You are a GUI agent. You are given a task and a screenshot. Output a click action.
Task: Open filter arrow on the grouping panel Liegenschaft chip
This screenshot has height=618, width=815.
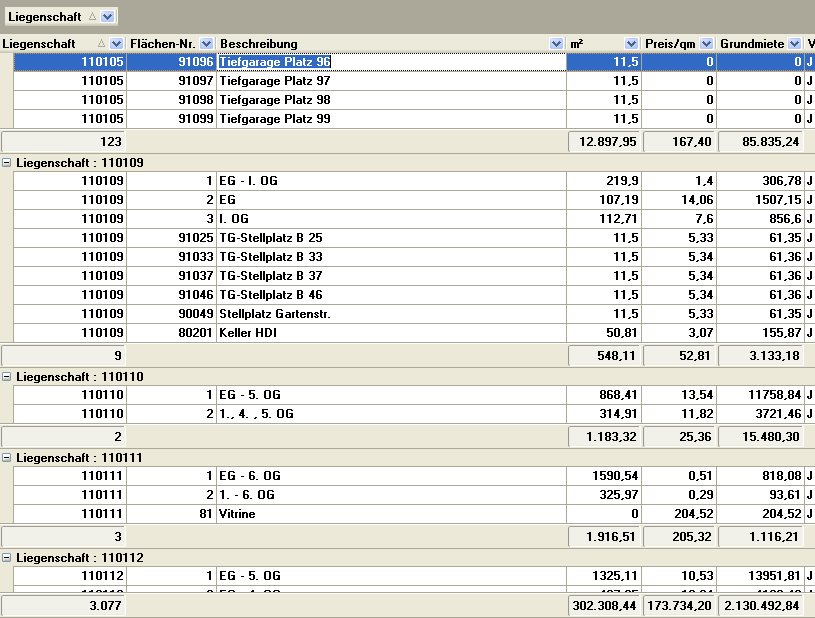click(108, 17)
